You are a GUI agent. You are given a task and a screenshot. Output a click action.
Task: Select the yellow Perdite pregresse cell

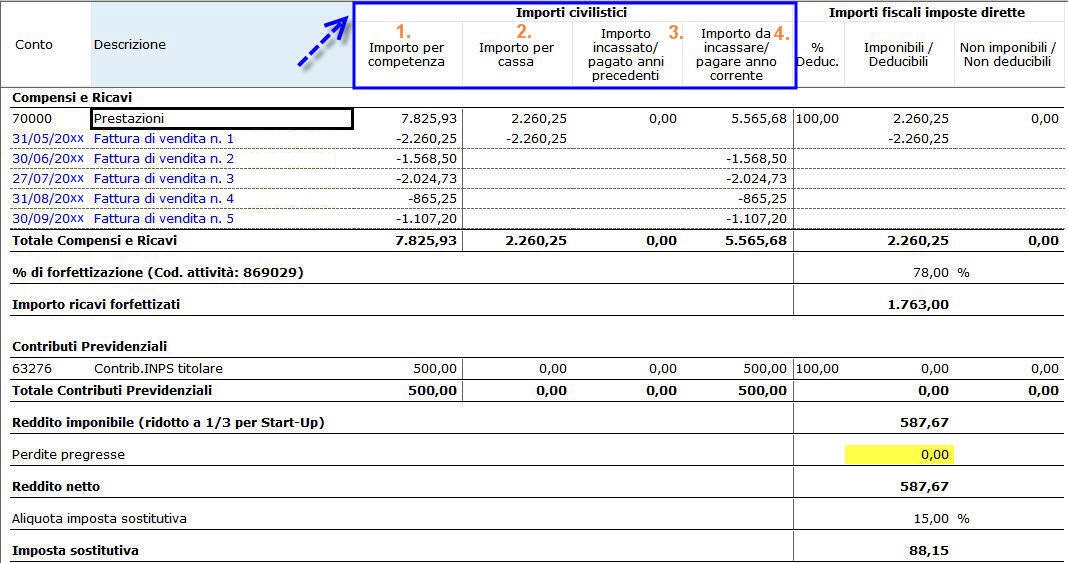tap(898, 454)
